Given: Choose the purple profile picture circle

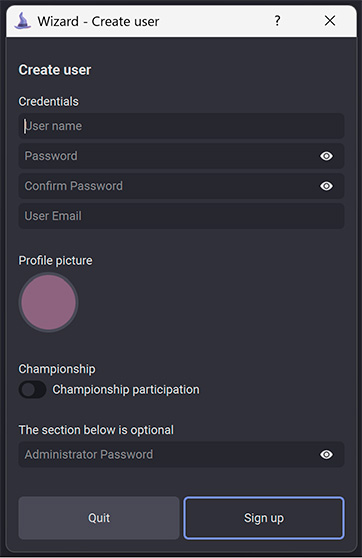Looking at the screenshot, I should [48, 302].
